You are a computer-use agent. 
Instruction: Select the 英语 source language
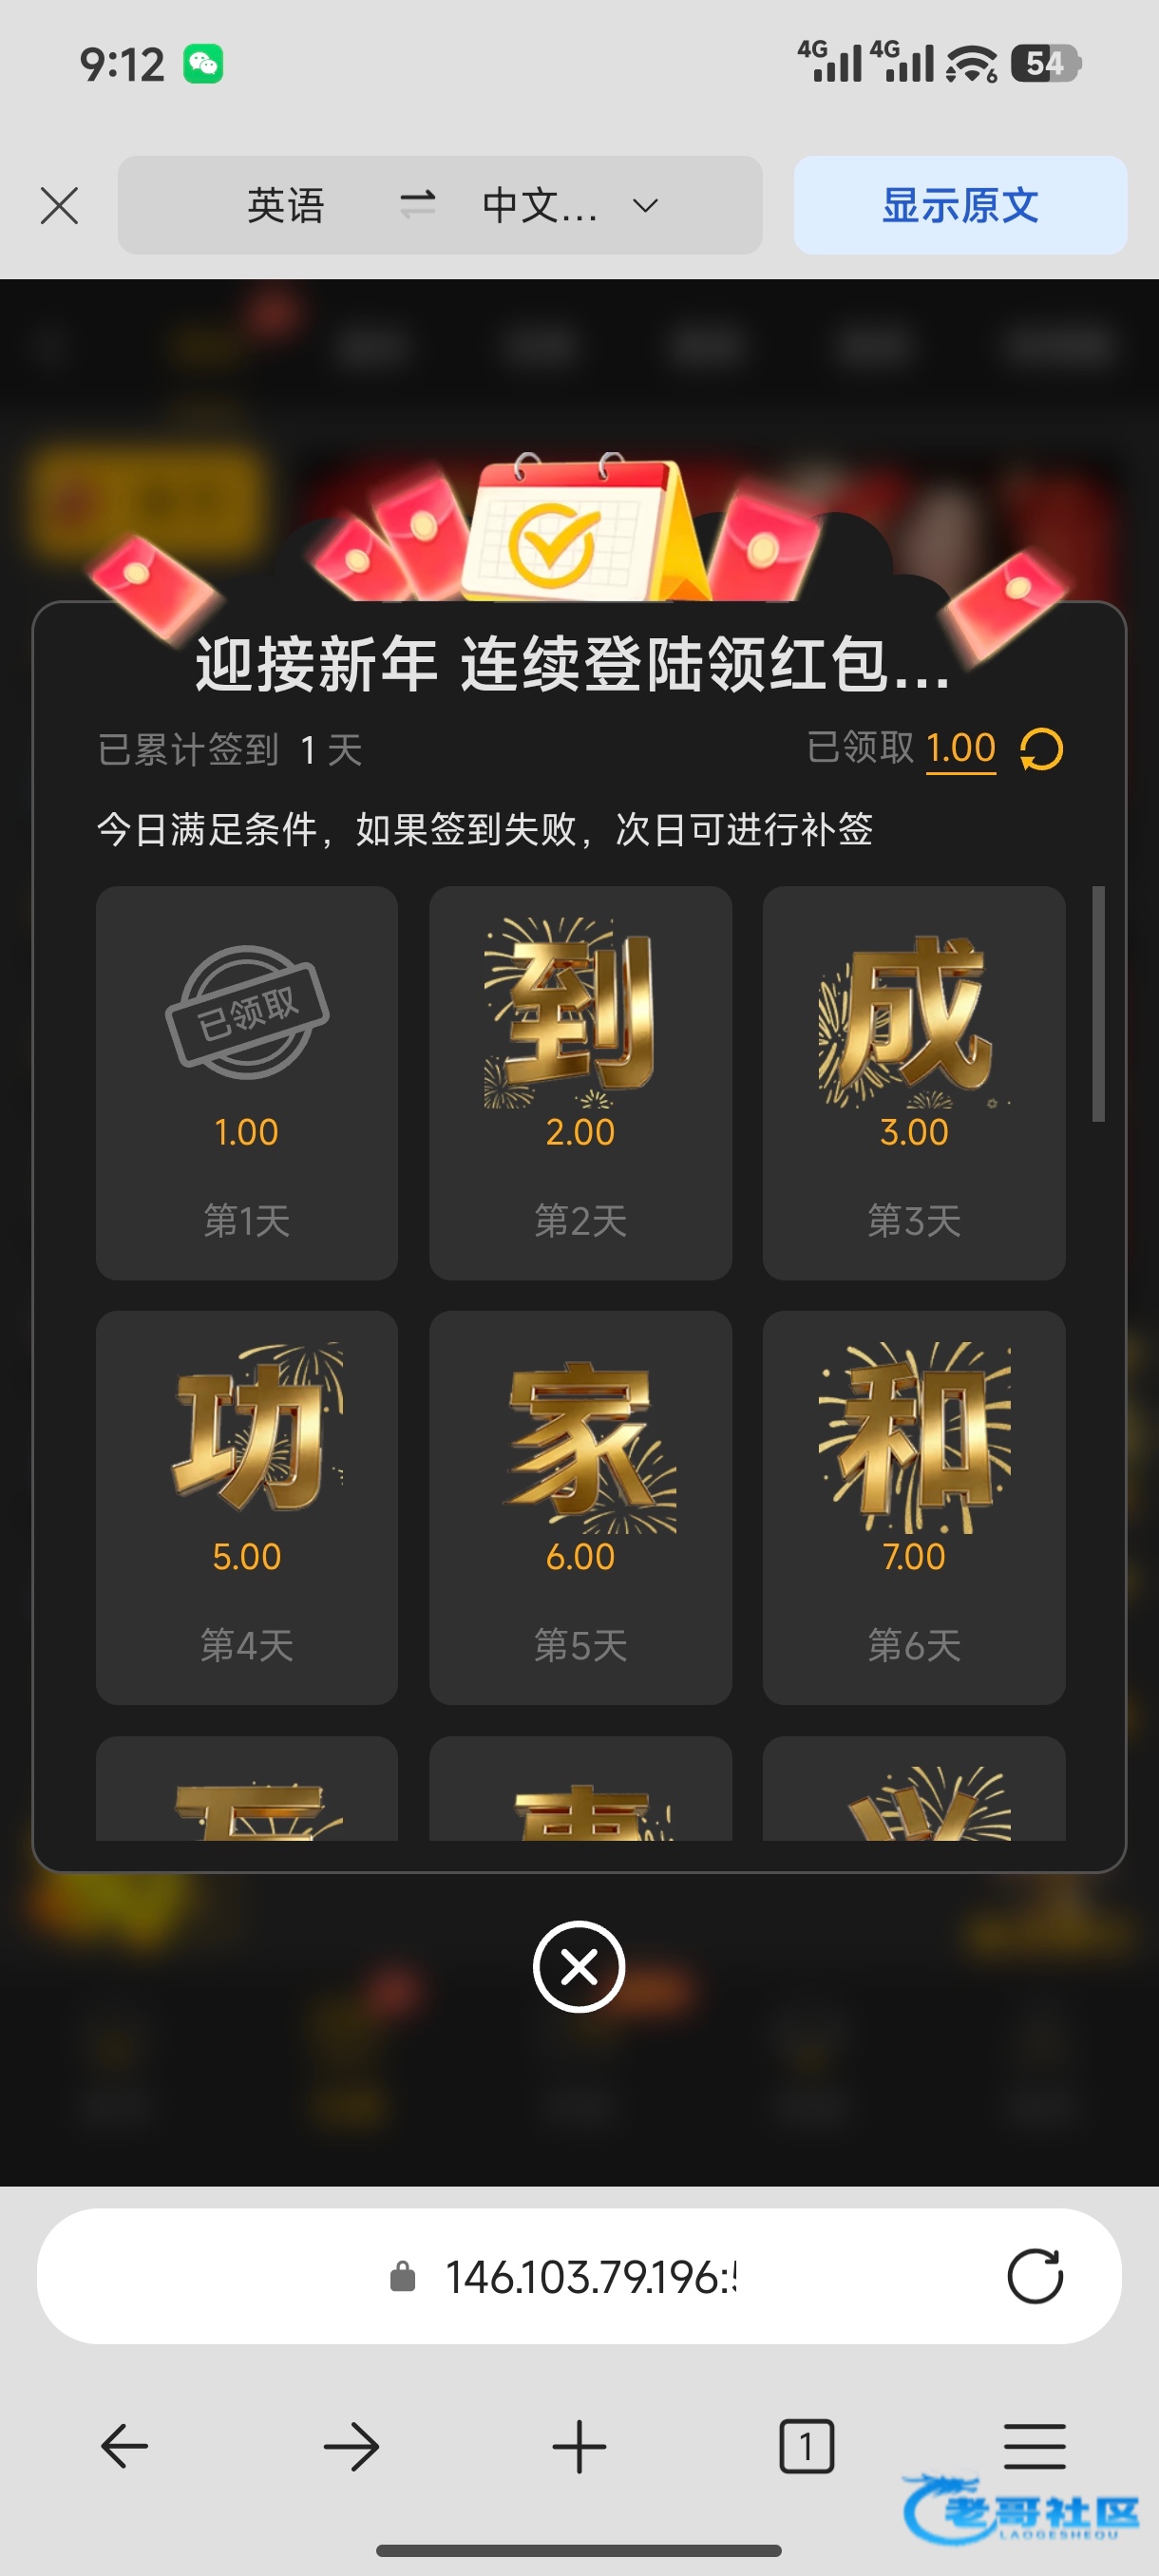285,205
